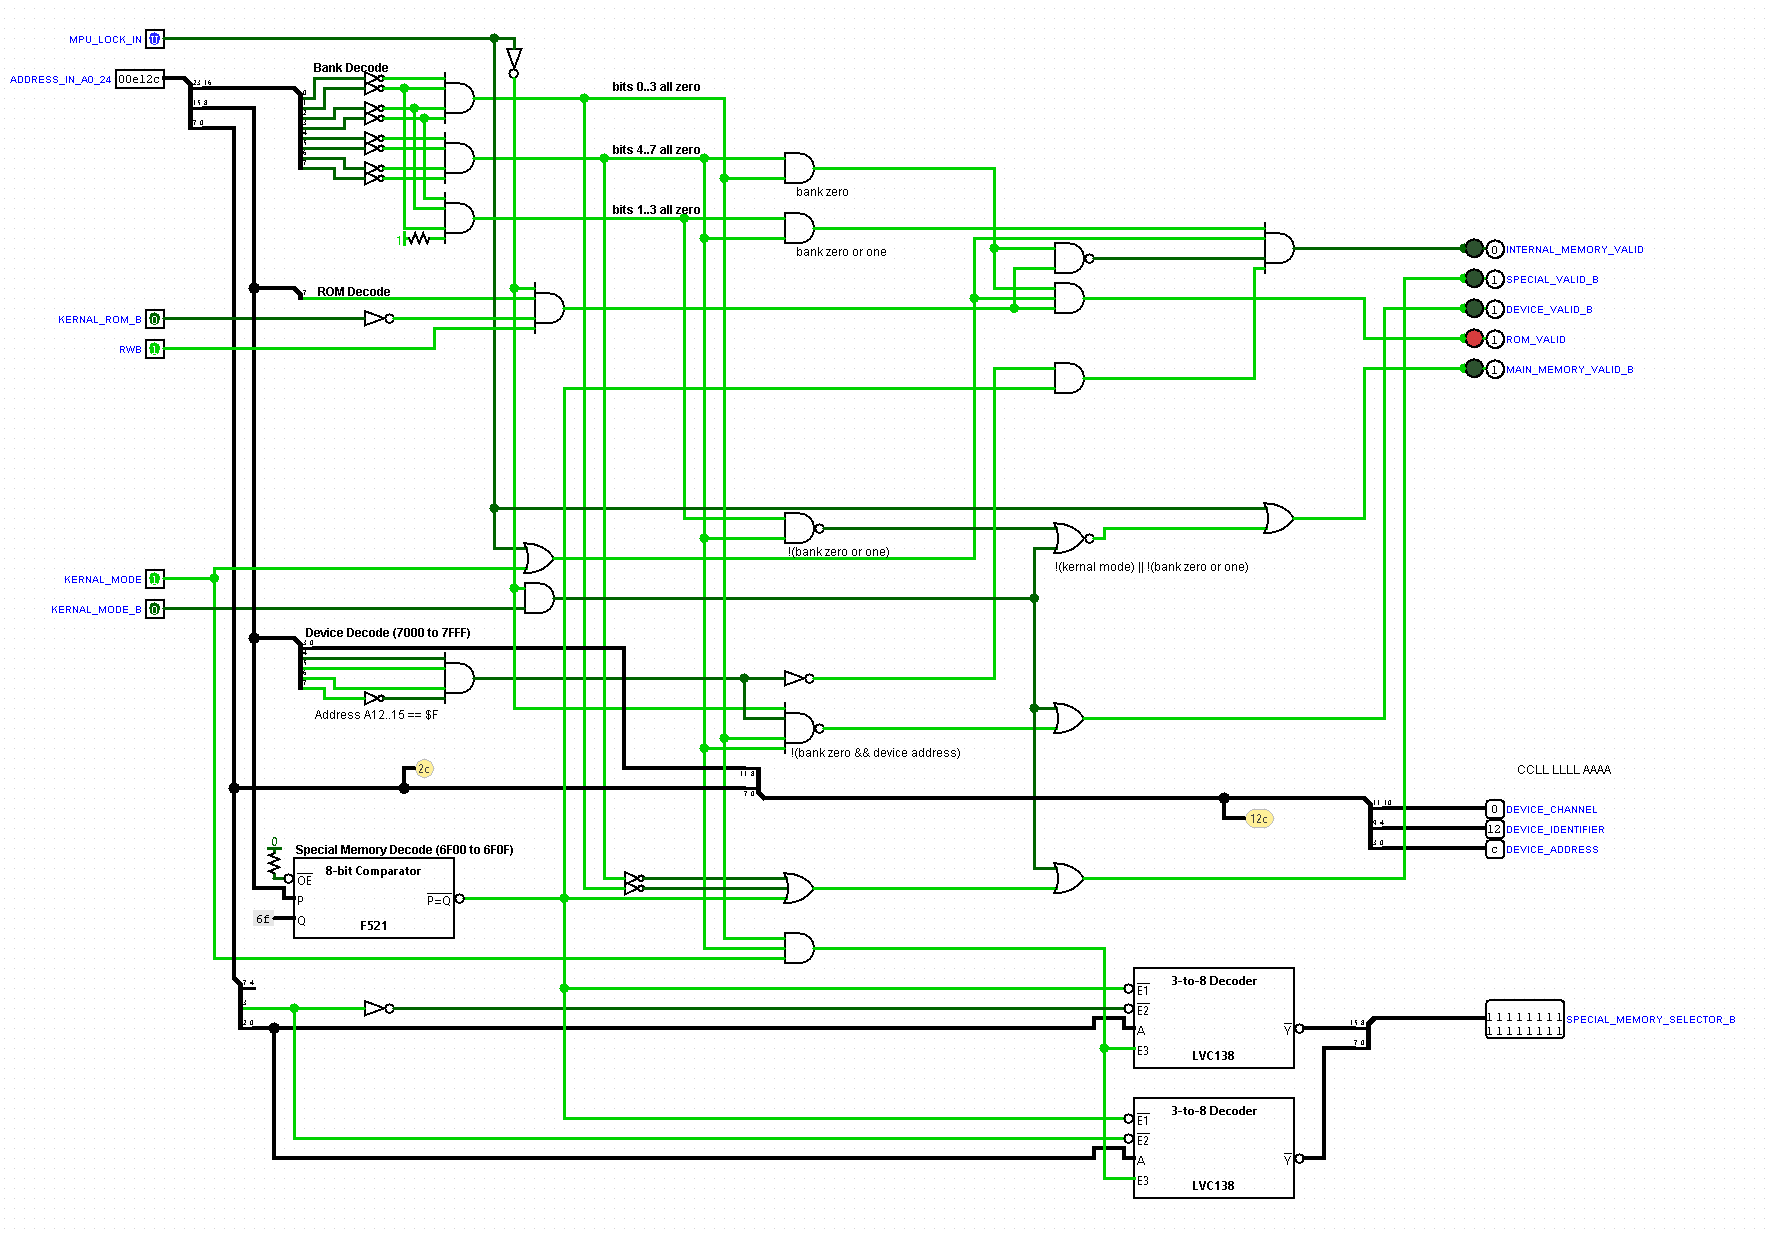Click the SPECIAL_MEMORY_SELECTOR_B output pin
Screen dimensions: 1771x1234
(1524, 1019)
